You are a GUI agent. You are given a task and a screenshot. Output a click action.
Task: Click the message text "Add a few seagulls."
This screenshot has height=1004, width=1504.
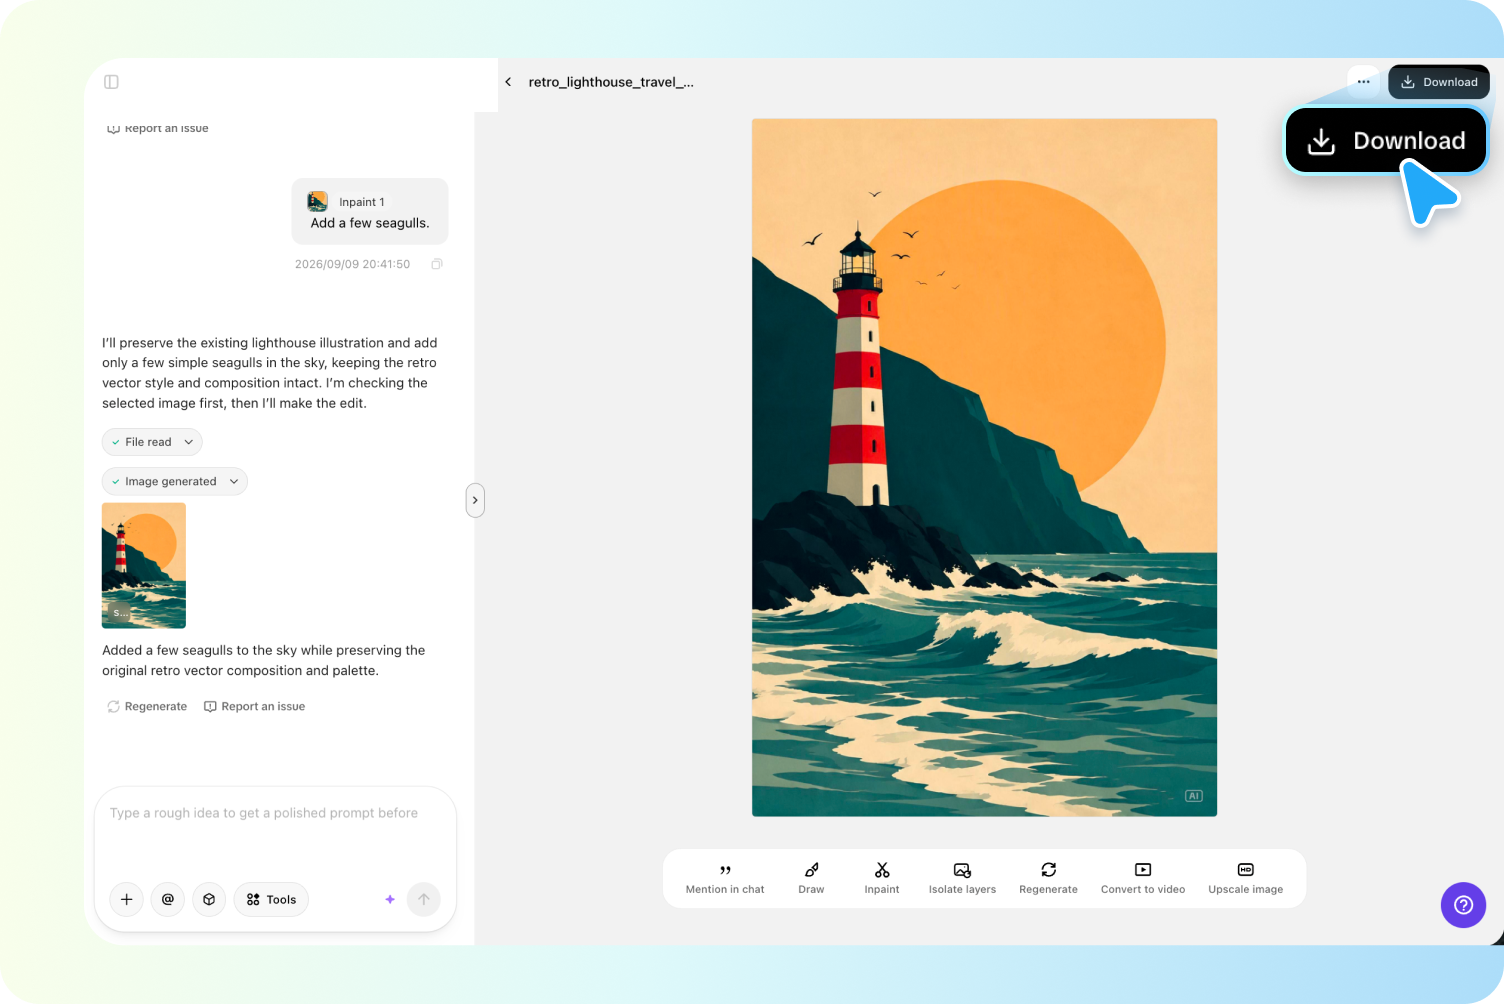tap(370, 223)
